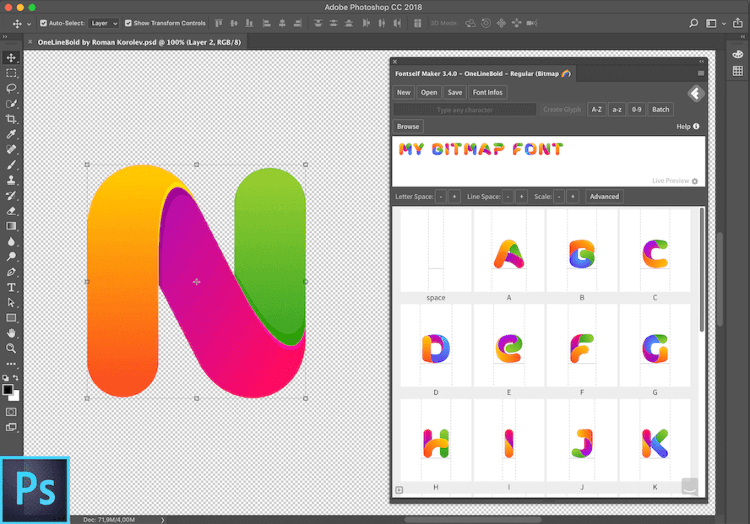Choose the Hand tool

(11, 333)
